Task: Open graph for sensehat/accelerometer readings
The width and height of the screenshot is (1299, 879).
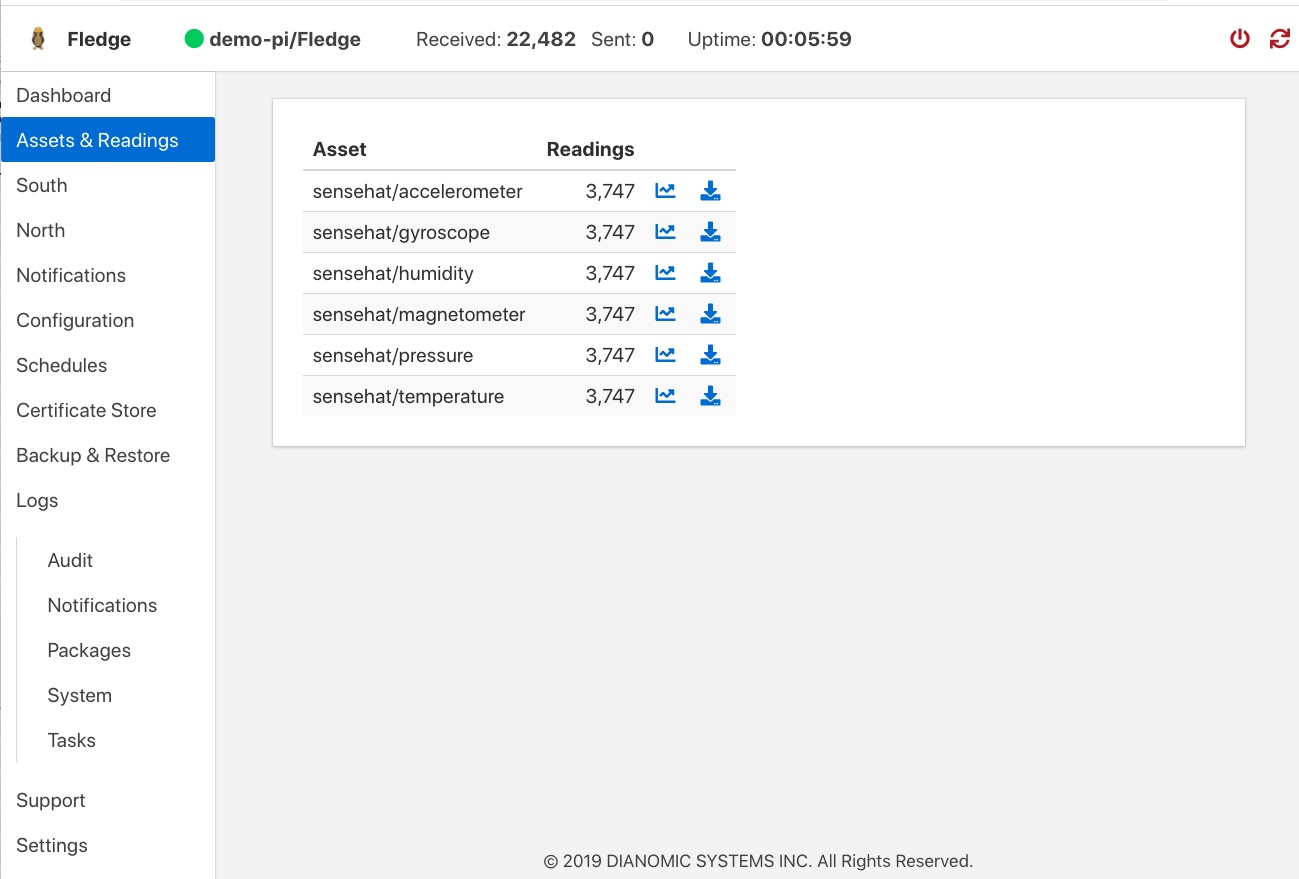Action: pyautogui.click(x=665, y=191)
